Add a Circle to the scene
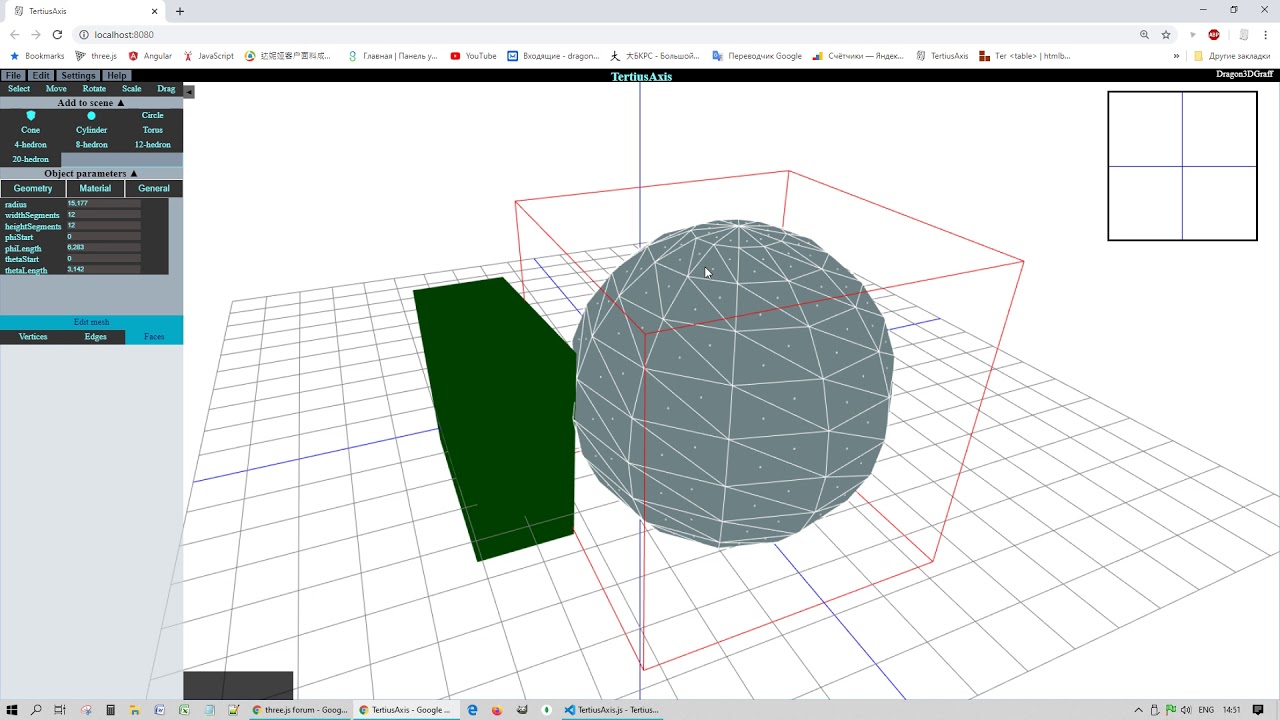 [152, 116]
